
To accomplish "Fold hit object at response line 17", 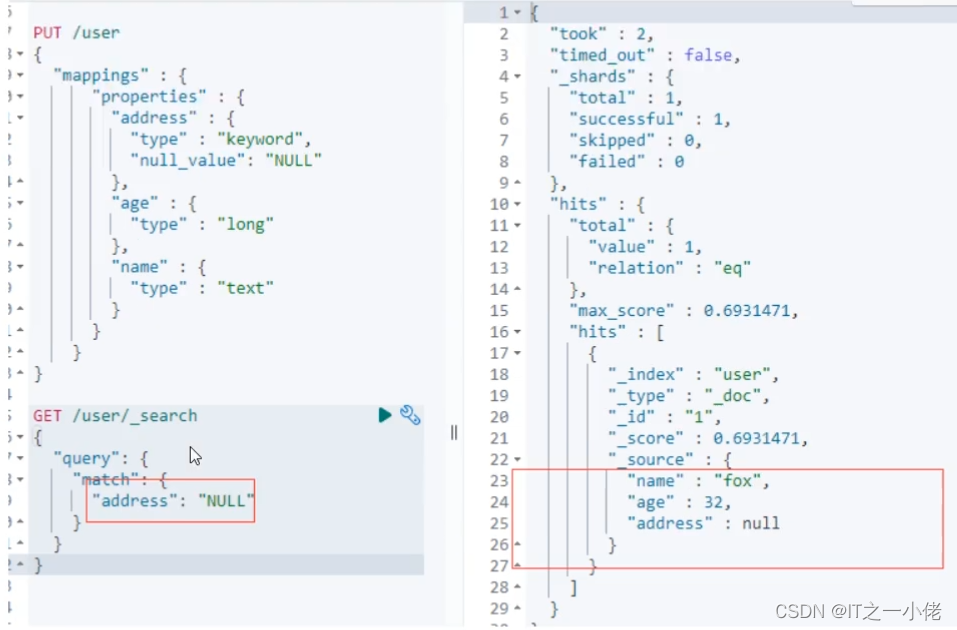I will [518, 353].
